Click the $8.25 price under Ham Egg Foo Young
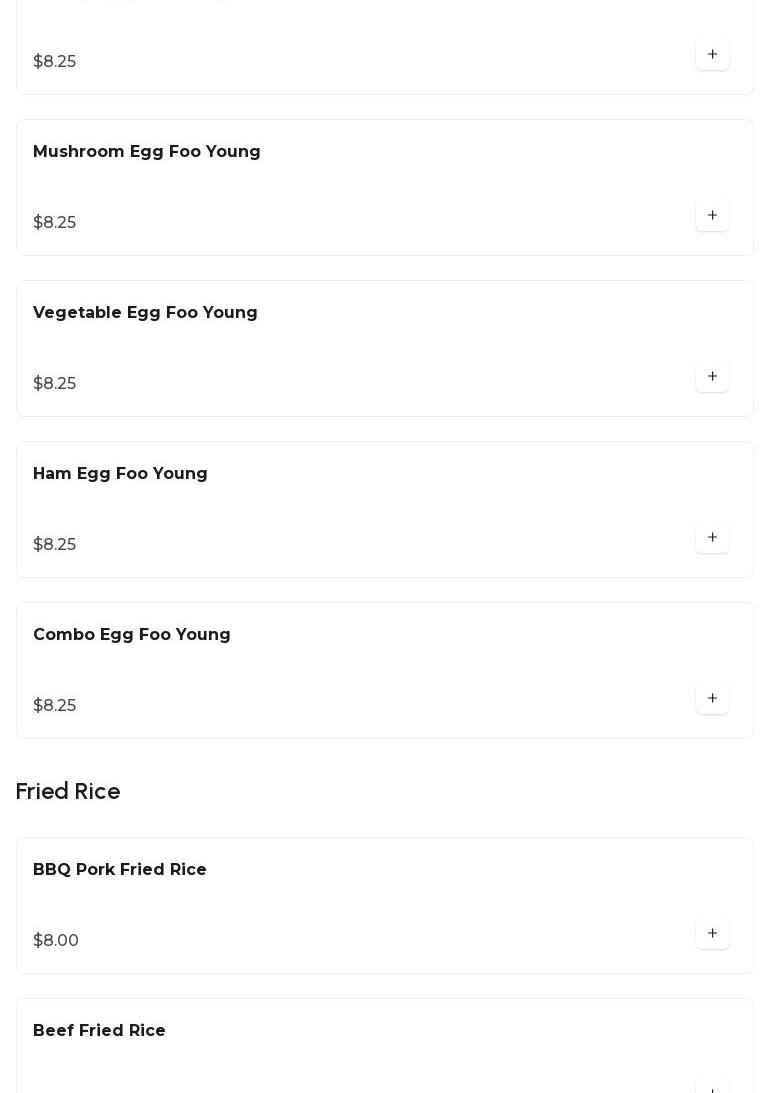This screenshot has width=770, height=1093. coord(55,545)
